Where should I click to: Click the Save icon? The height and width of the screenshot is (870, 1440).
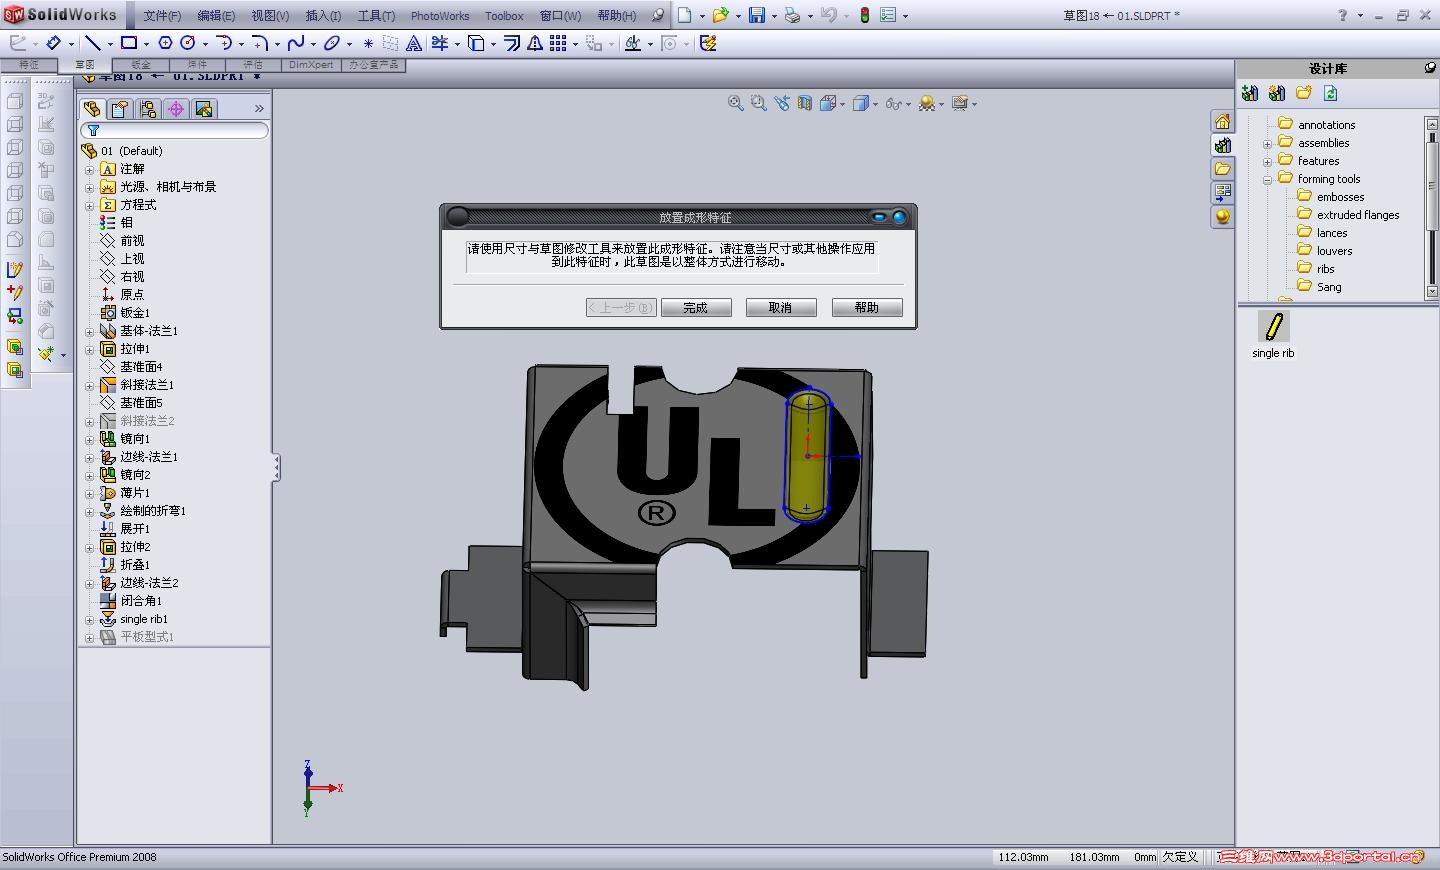click(757, 15)
